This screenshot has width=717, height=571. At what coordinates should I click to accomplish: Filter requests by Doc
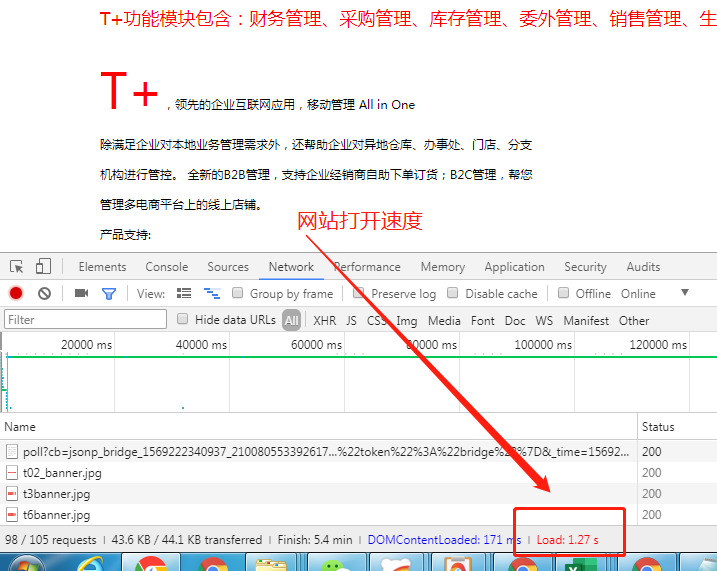pos(515,321)
